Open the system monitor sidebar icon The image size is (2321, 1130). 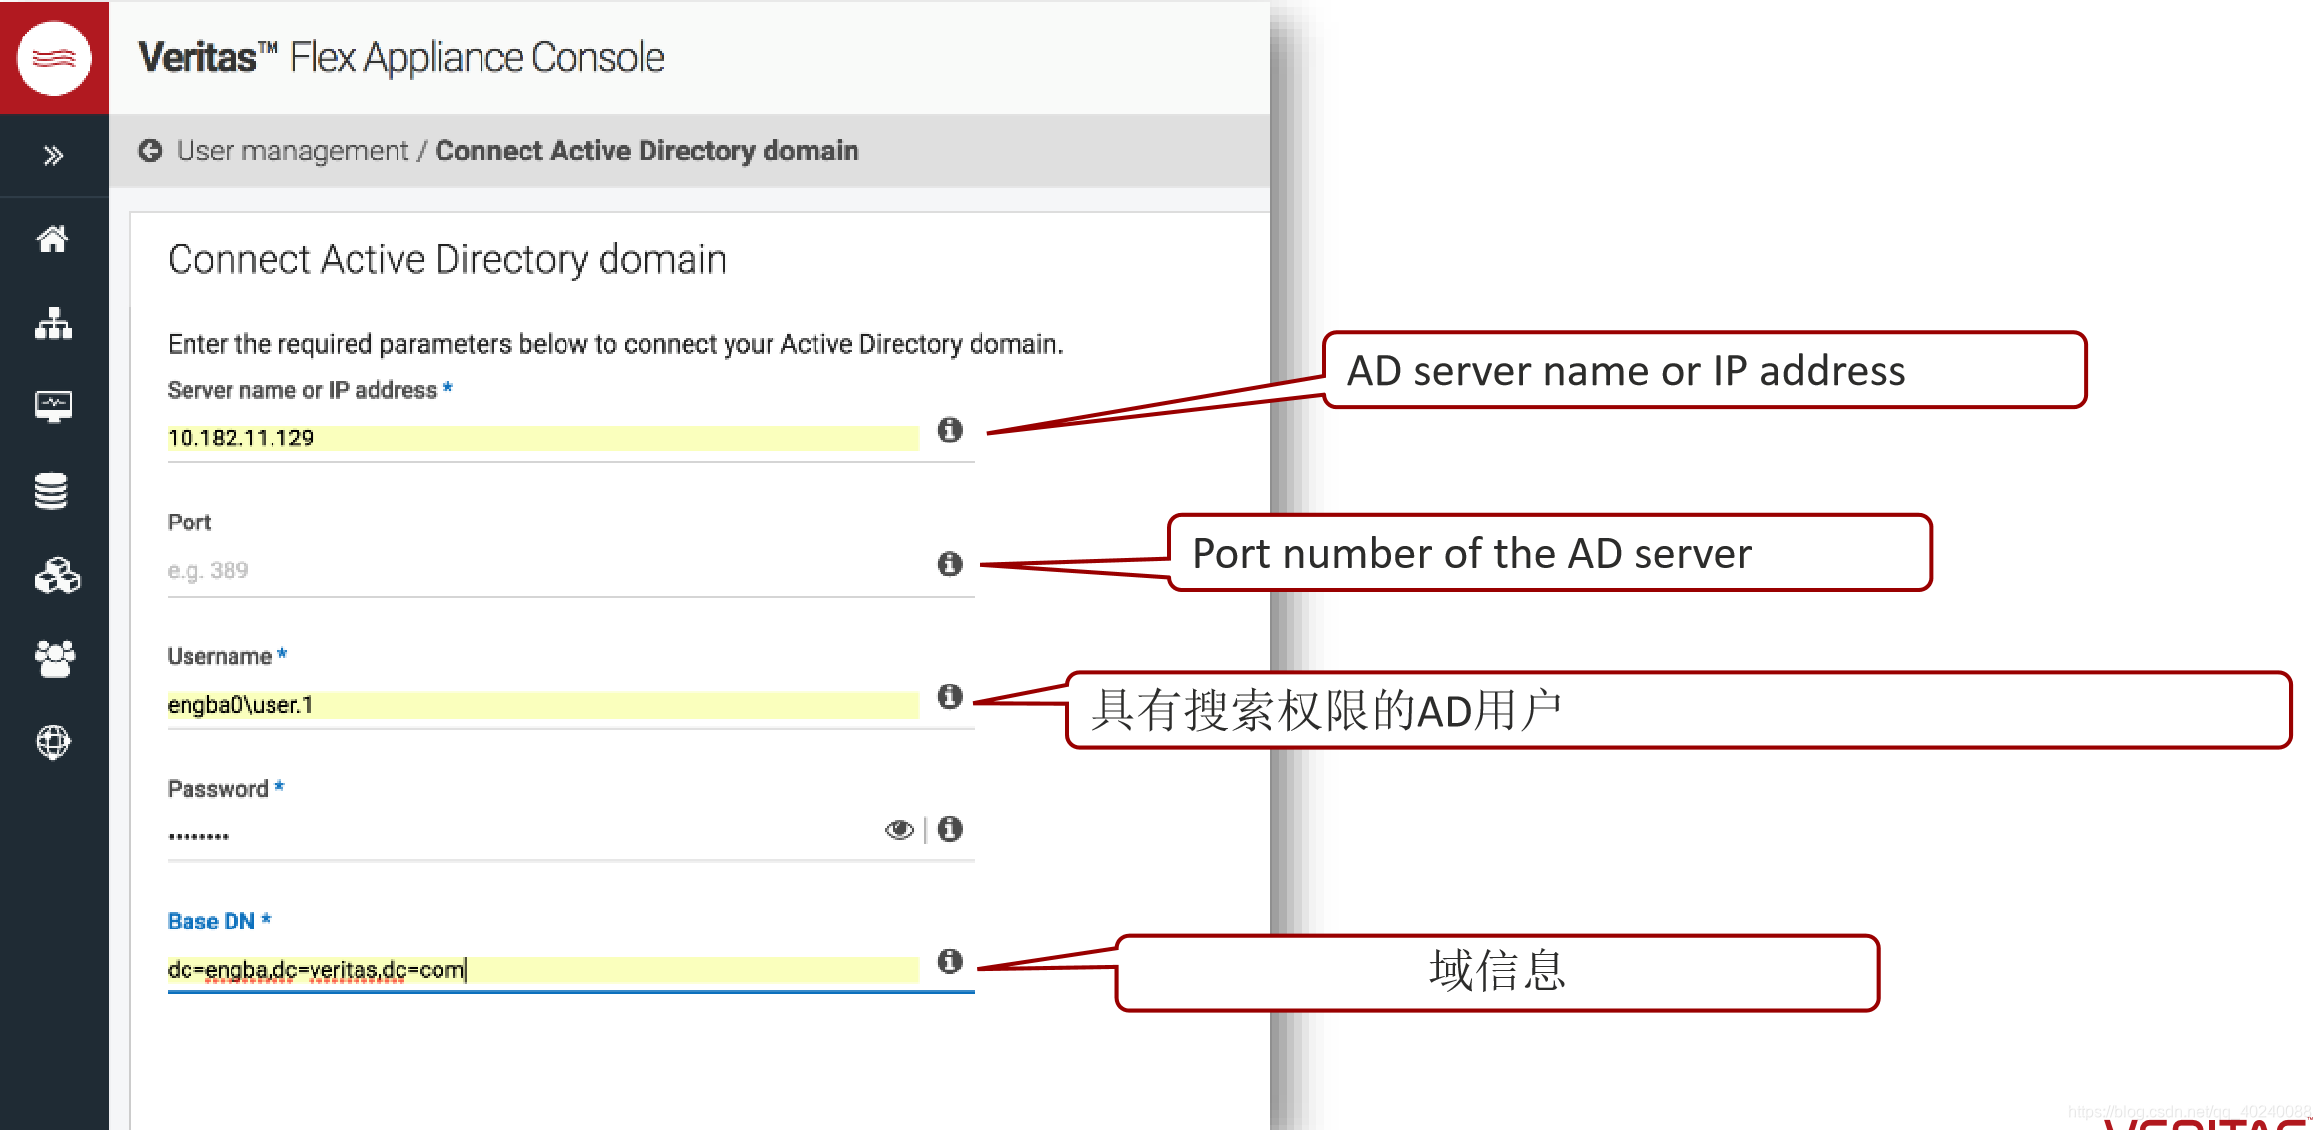53,406
